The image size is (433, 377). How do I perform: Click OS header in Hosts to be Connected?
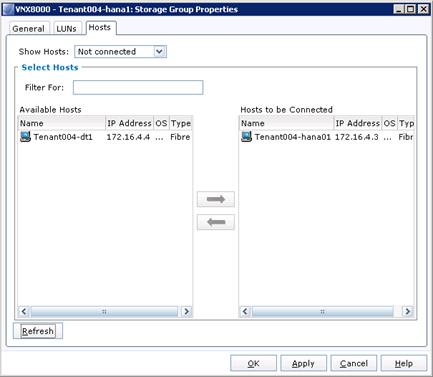pos(389,123)
